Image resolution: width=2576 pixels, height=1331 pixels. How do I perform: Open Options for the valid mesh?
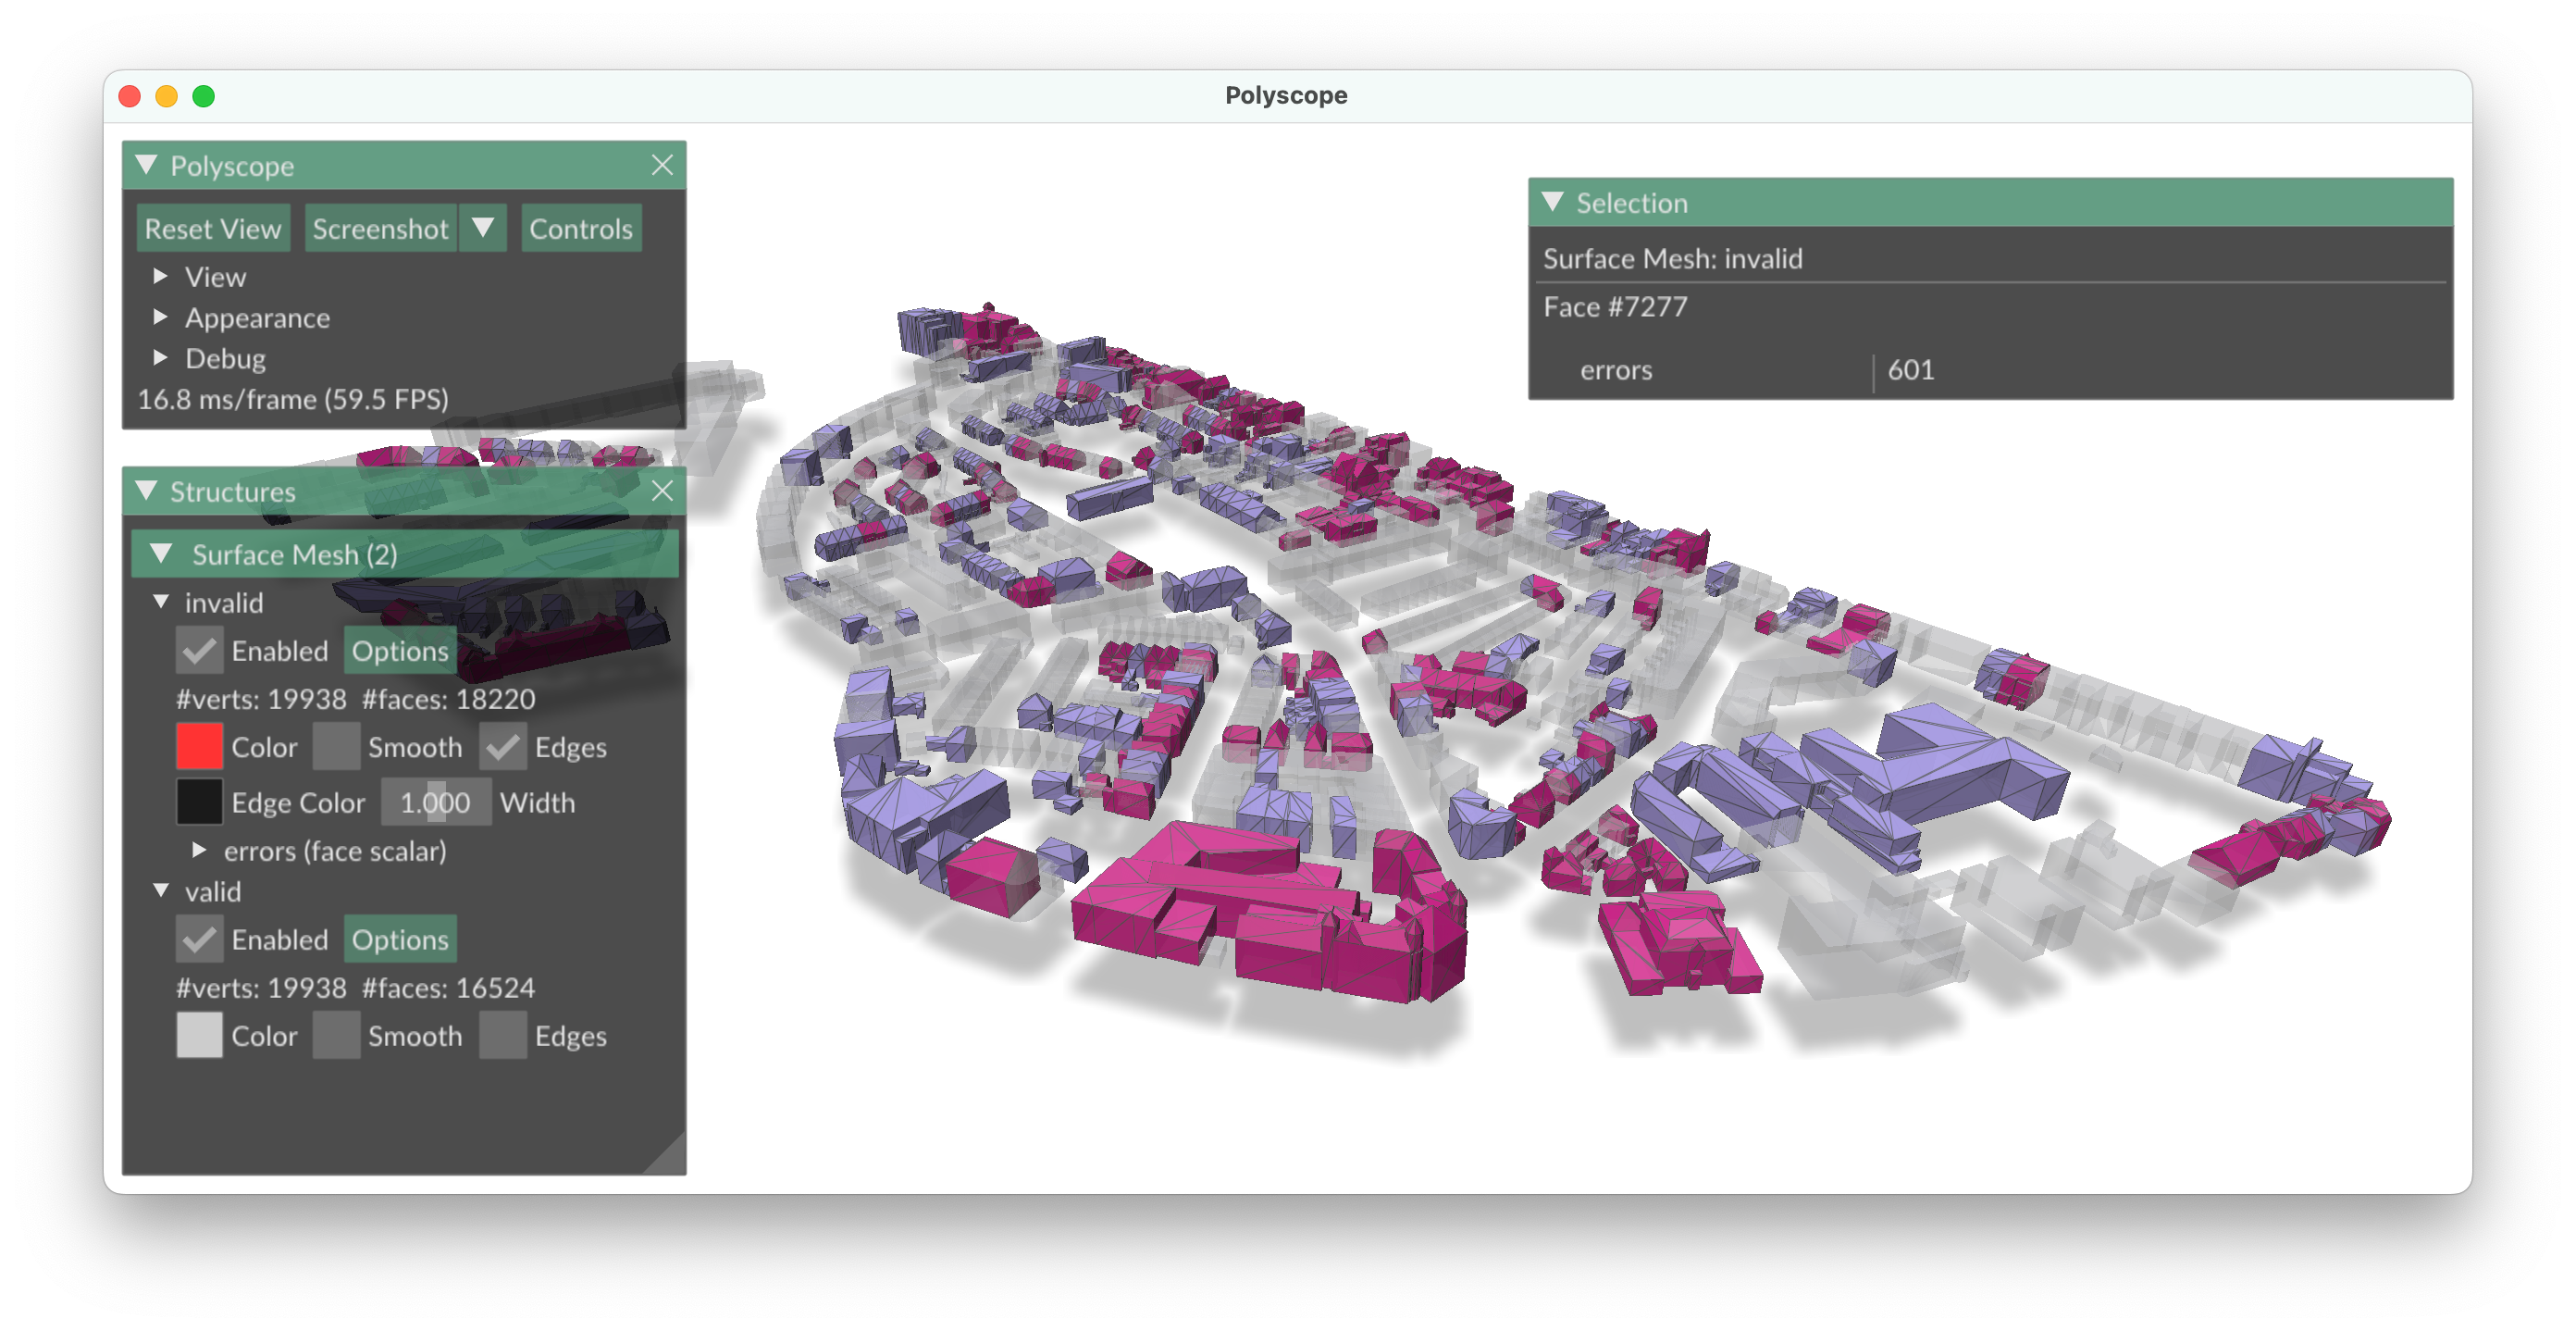coord(400,940)
